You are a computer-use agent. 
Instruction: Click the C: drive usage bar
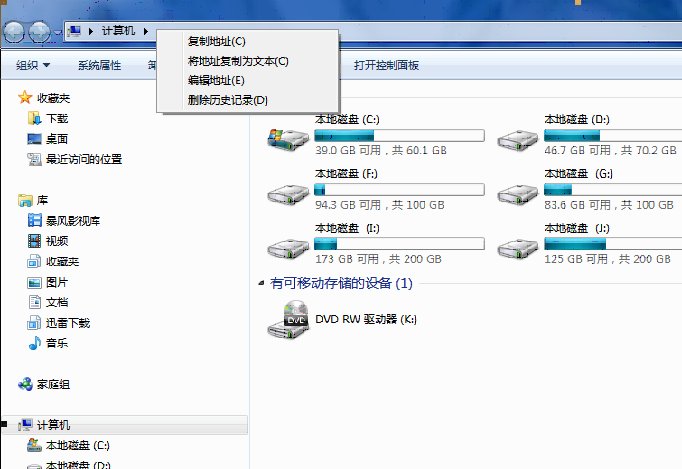click(x=399, y=135)
